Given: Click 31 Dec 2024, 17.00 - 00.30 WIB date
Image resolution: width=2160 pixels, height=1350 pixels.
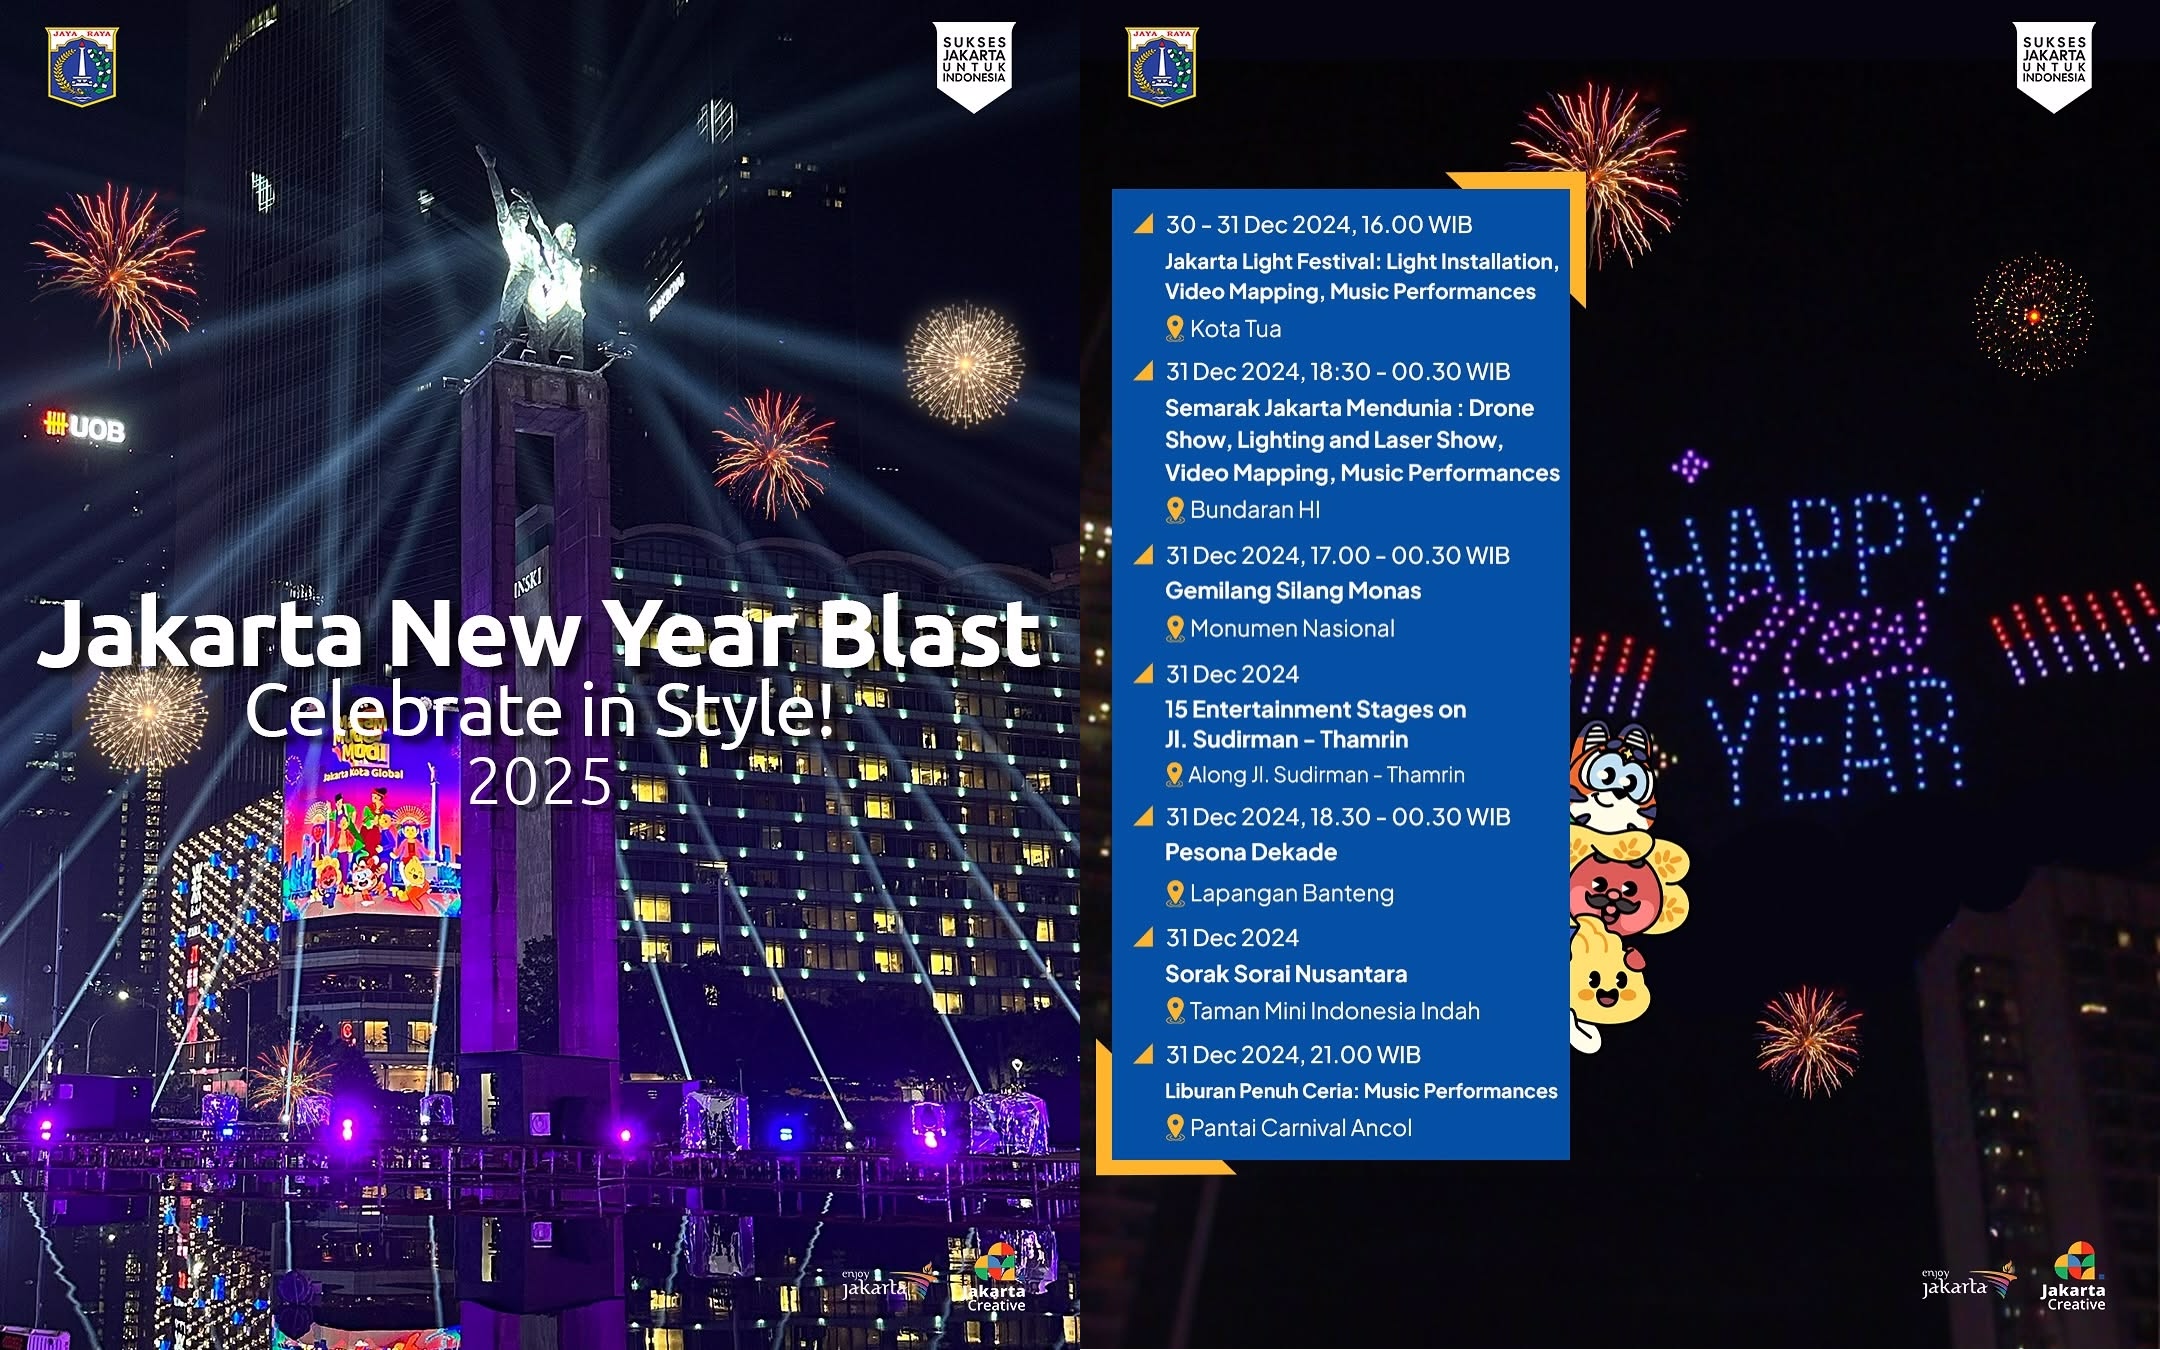Looking at the screenshot, I should click(1338, 555).
